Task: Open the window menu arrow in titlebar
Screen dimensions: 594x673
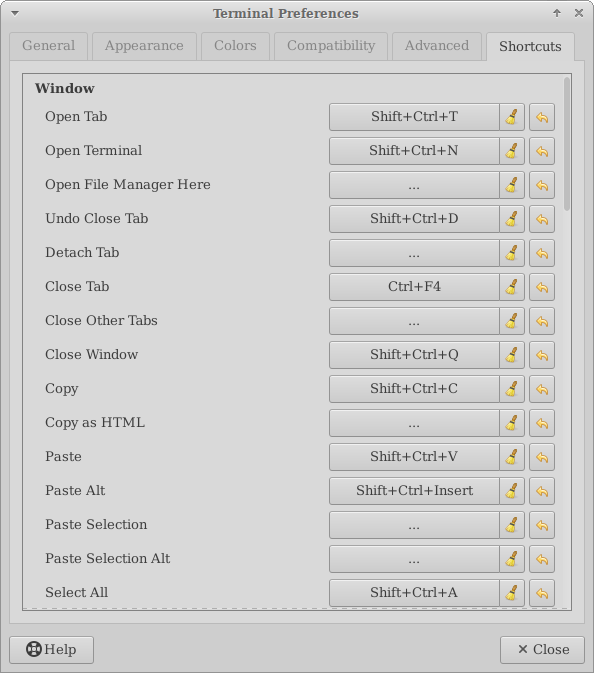Action: (15, 13)
